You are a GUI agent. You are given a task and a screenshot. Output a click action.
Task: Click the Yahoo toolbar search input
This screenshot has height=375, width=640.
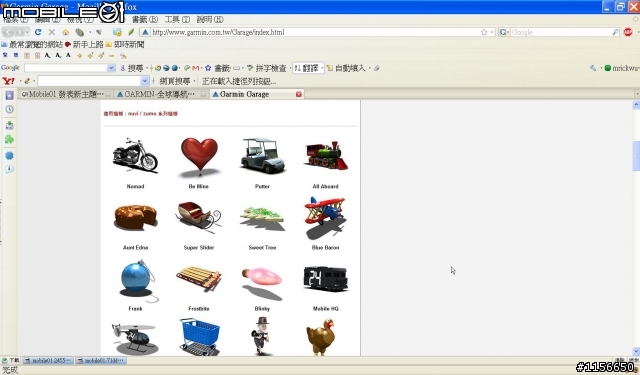pyautogui.click(x=89, y=81)
